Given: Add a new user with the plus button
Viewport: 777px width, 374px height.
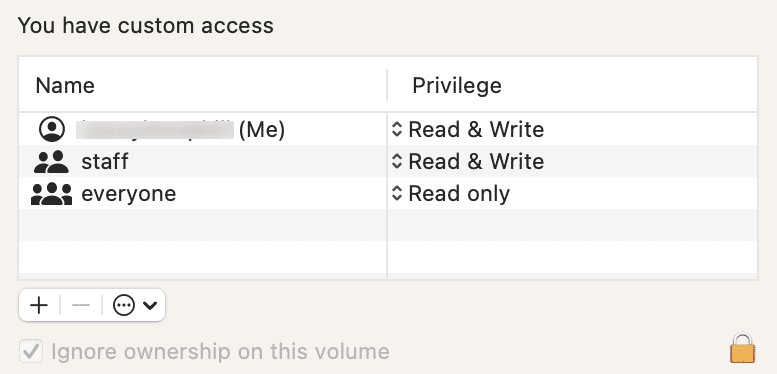Looking at the screenshot, I should point(39,306).
